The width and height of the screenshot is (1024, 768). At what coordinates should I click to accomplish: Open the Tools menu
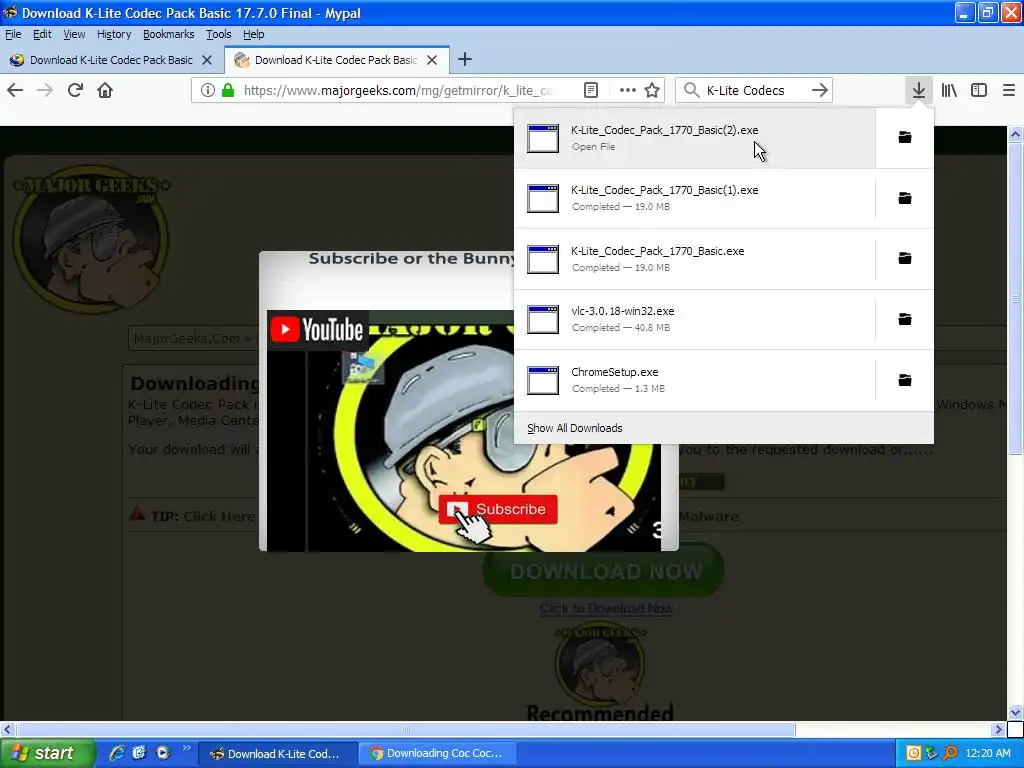point(219,34)
